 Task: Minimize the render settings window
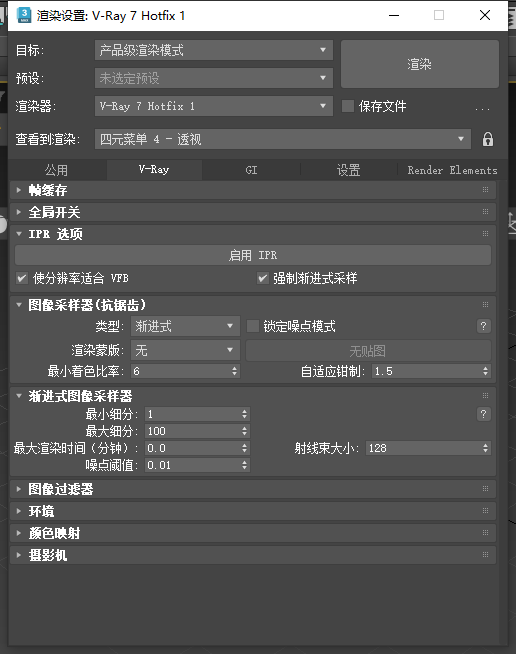394,15
